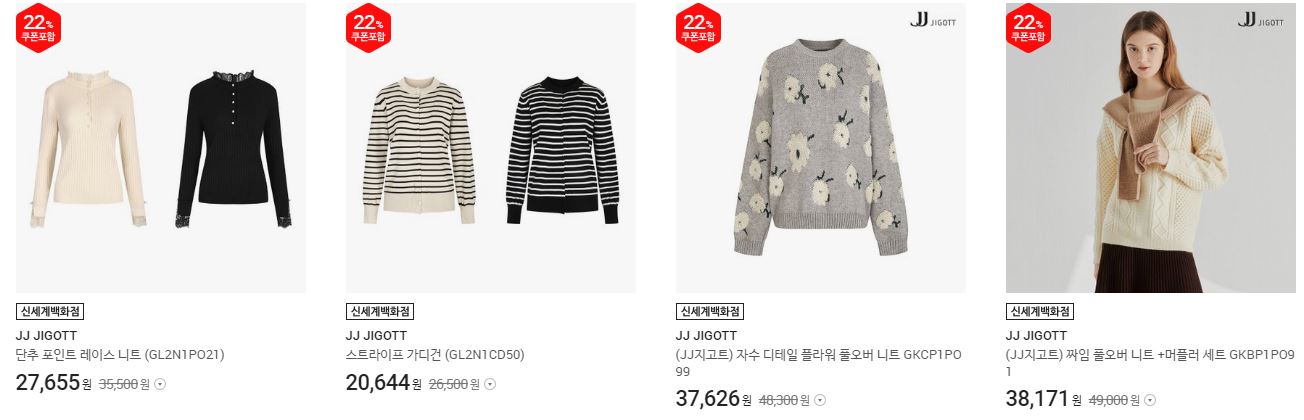
Task: Expand price details next to 35,500원
Action: point(160,384)
